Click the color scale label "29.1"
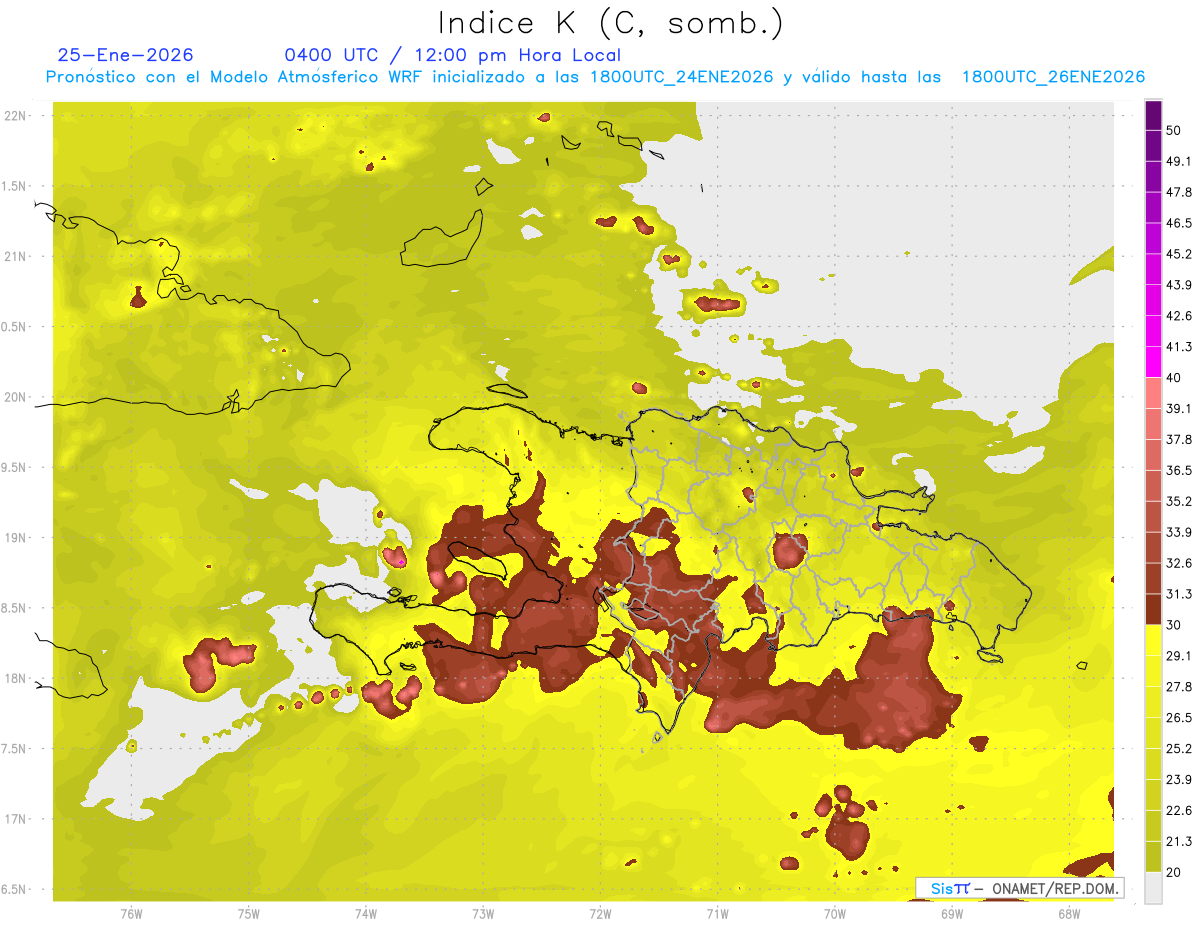The image size is (1200, 927). pyautogui.click(x=1179, y=656)
